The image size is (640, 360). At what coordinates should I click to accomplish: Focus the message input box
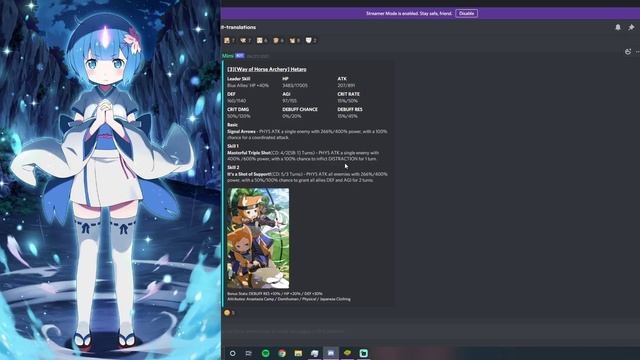[x=429, y=331]
